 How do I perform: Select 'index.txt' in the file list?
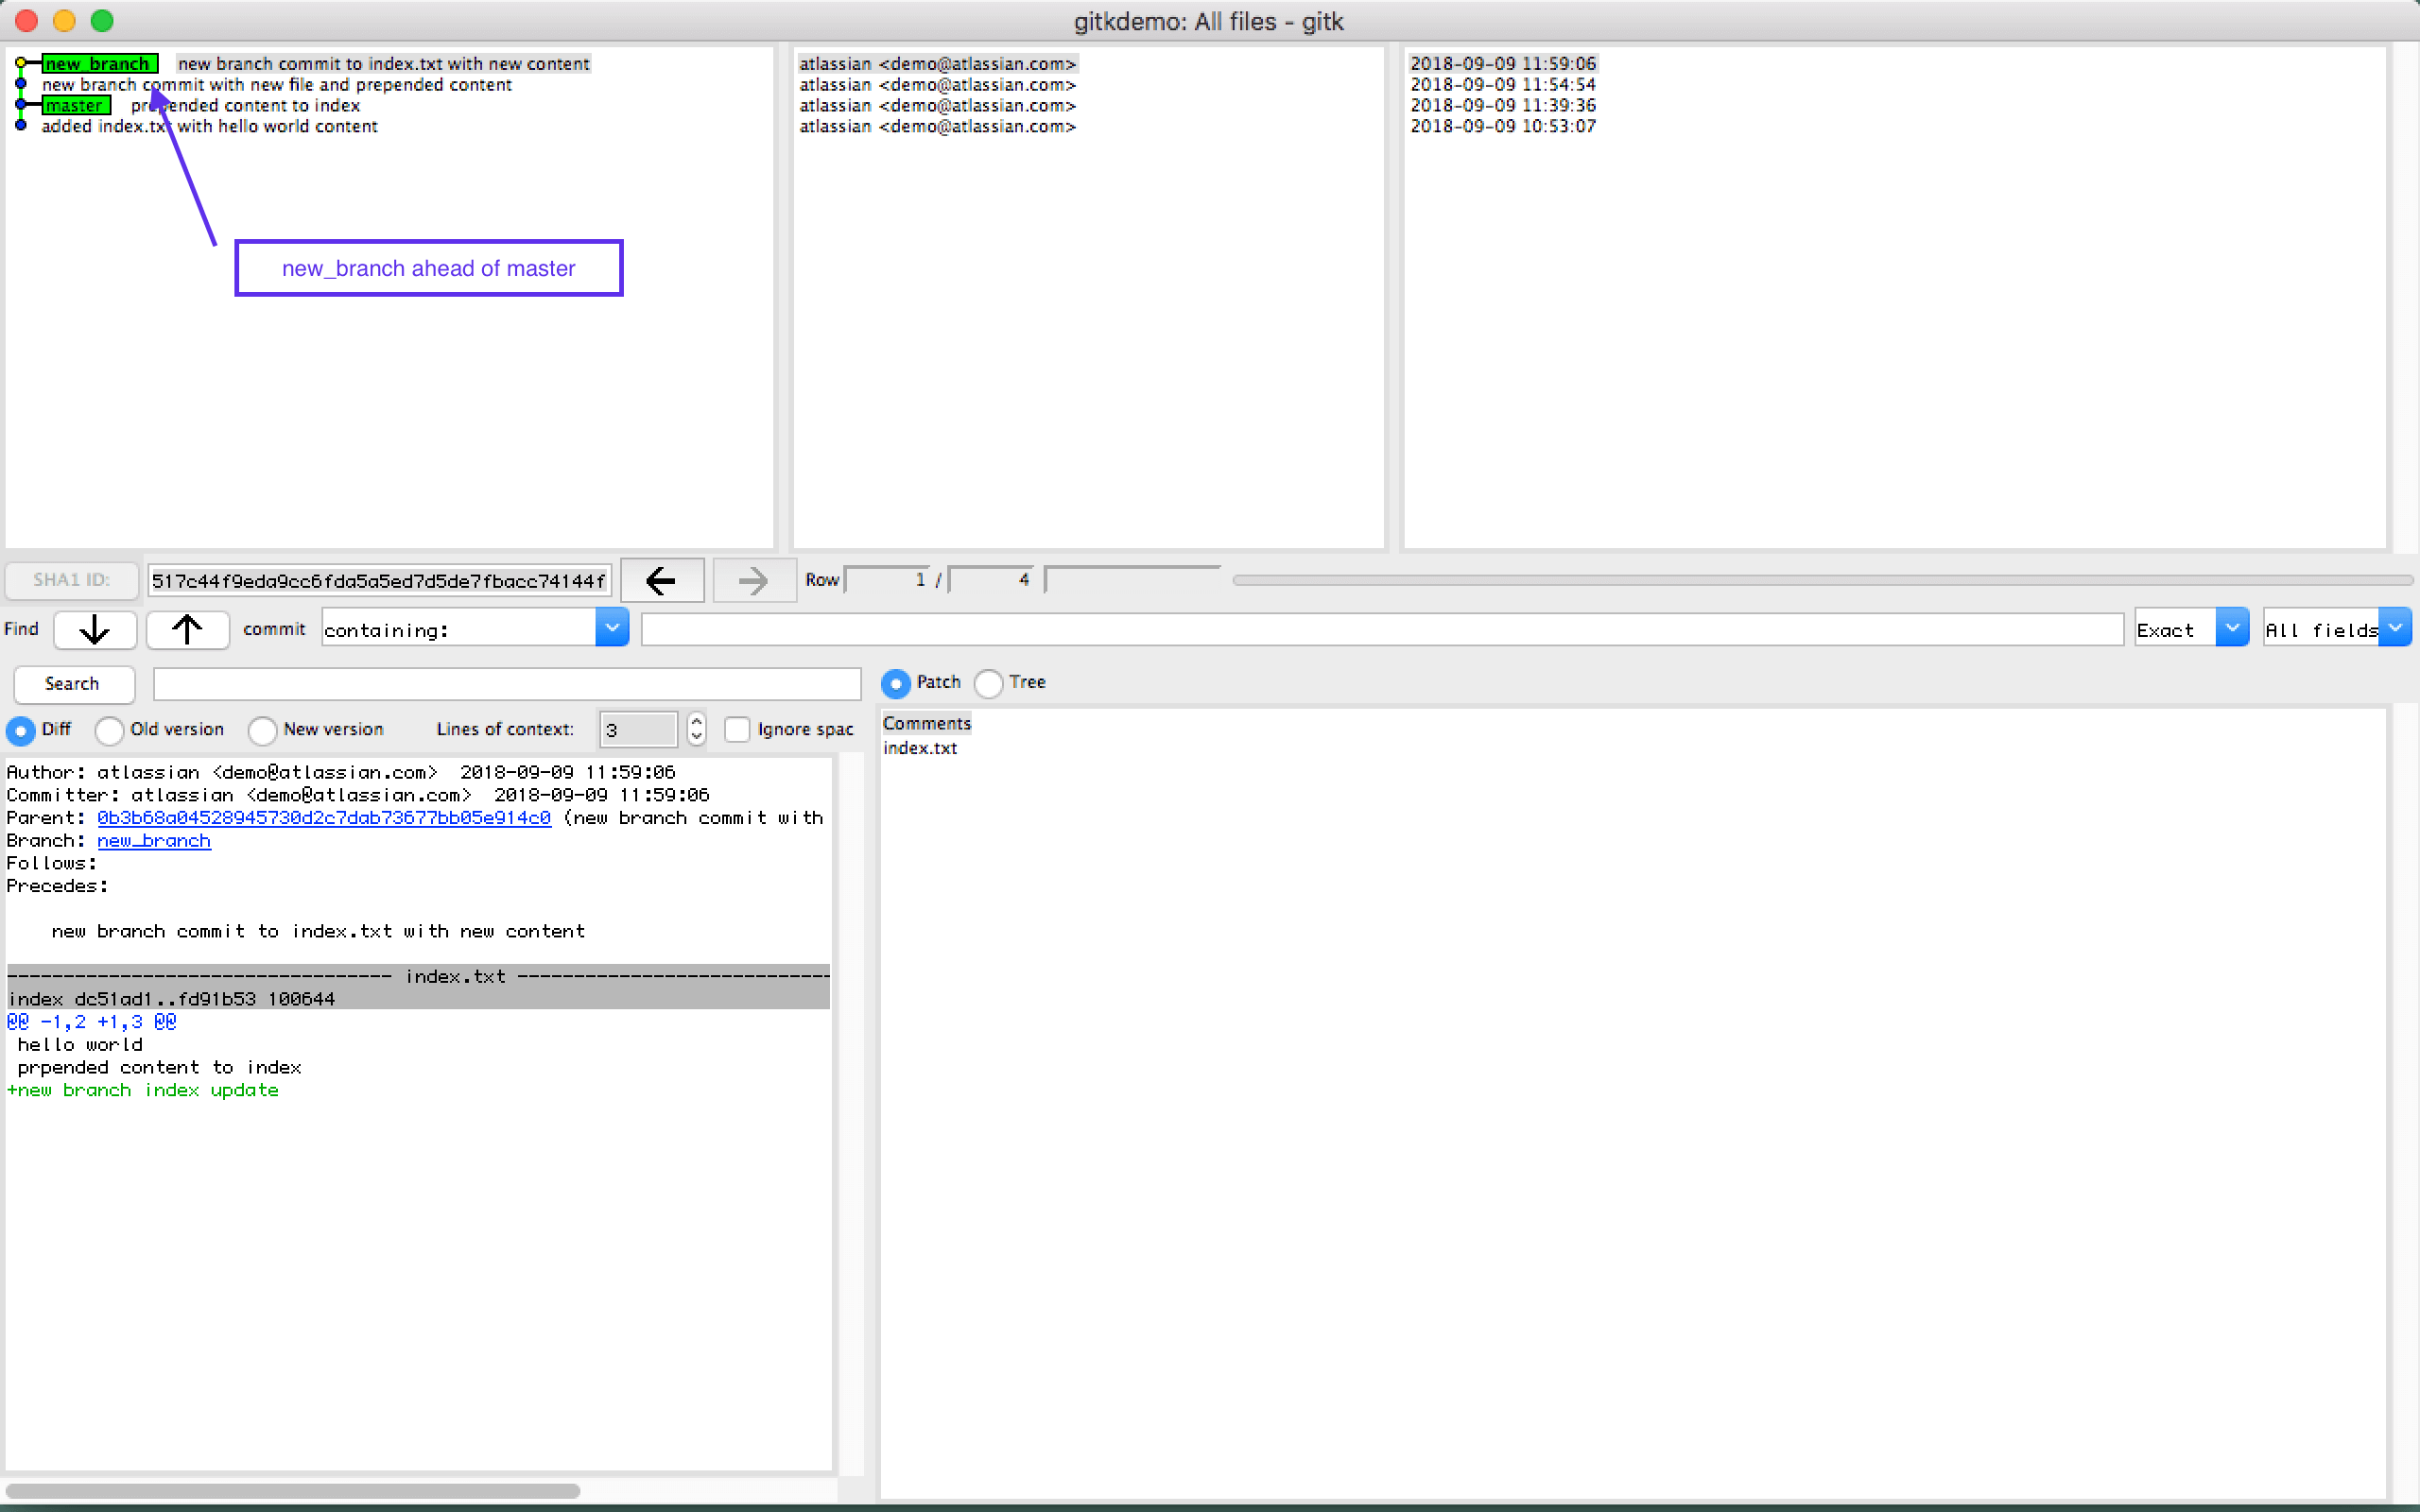pos(920,748)
